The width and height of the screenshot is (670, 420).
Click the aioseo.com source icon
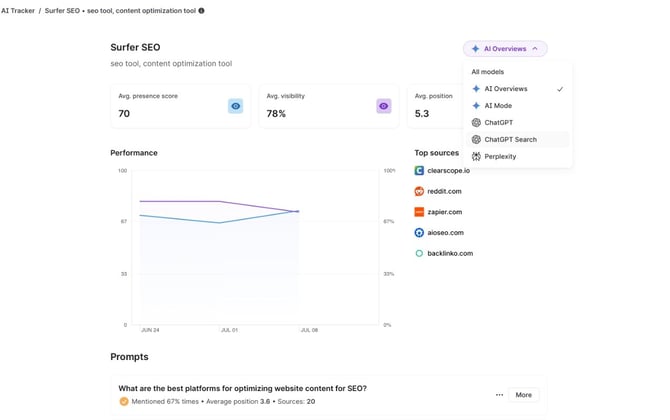pos(420,232)
